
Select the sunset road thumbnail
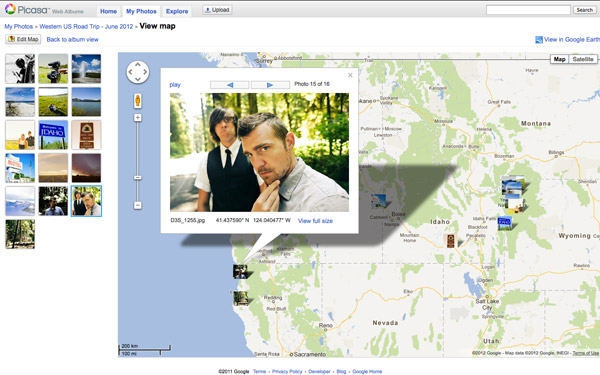[53, 168]
